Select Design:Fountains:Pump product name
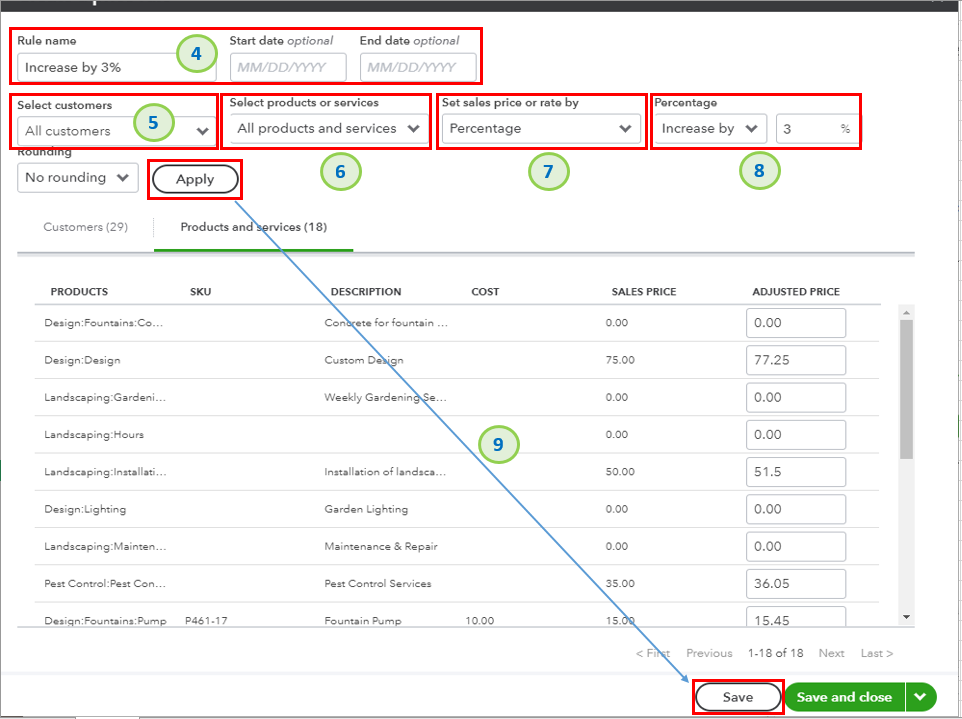This screenshot has height=719, width=962. coord(106,621)
